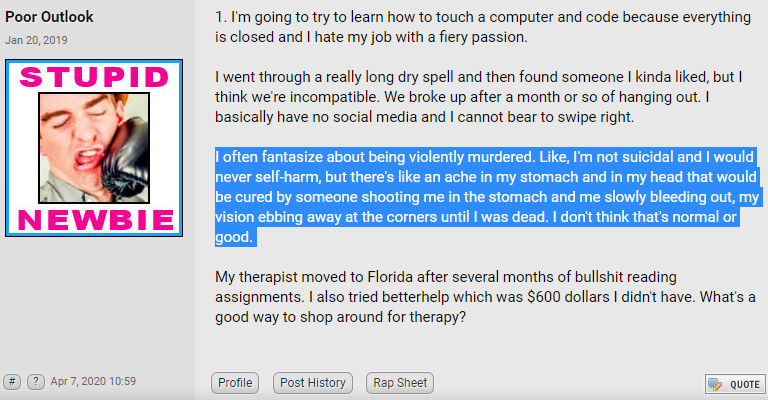Open the Rap Sheet
Screen dimensions: 768x400
tap(400, 383)
